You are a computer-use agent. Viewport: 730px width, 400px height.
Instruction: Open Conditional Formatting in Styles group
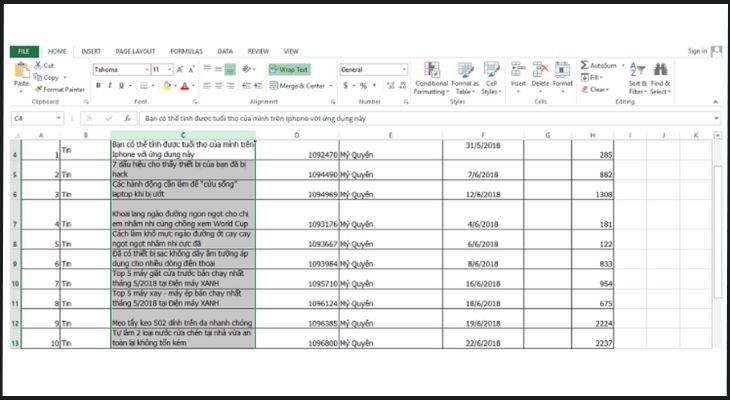431,72
